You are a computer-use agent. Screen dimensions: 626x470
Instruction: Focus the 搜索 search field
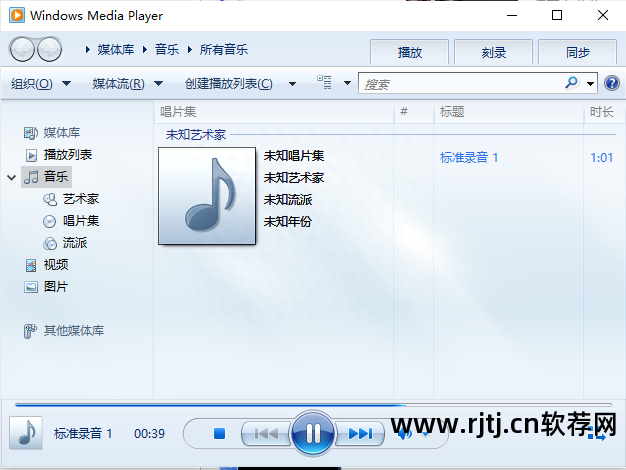coord(461,83)
